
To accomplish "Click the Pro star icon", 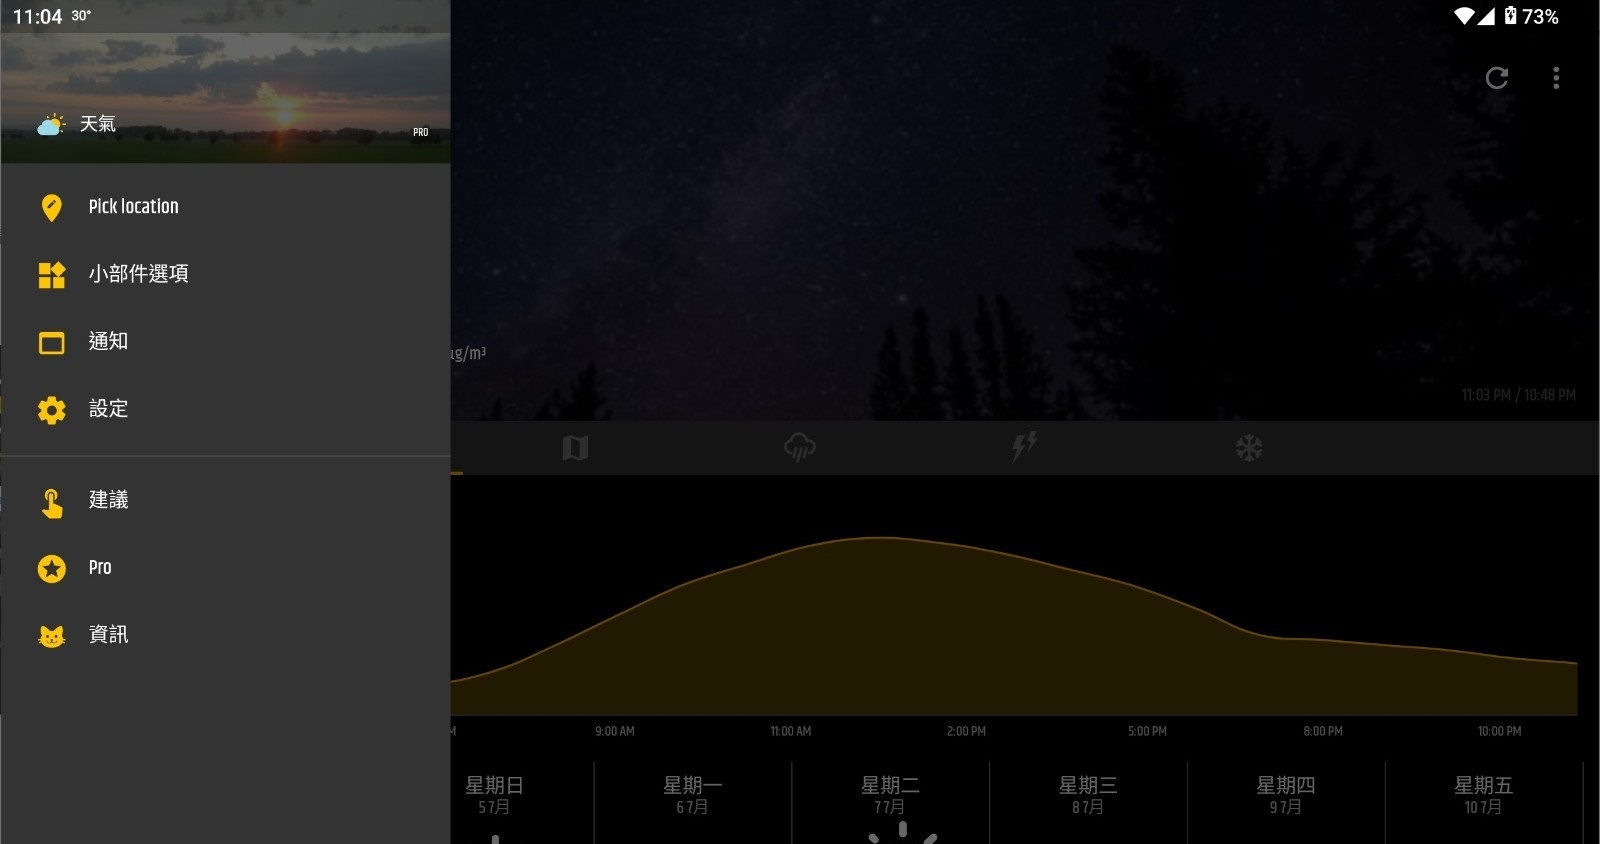I will coord(52,568).
